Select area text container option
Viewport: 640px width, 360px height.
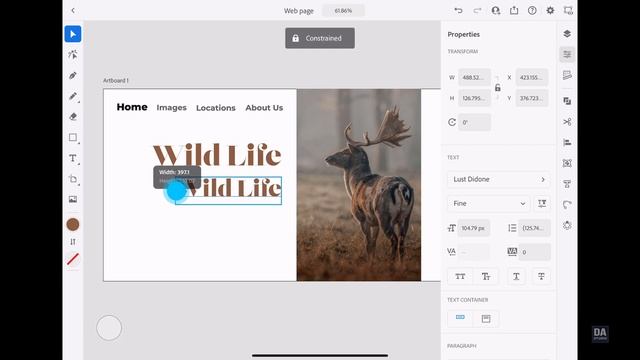click(x=486, y=318)
